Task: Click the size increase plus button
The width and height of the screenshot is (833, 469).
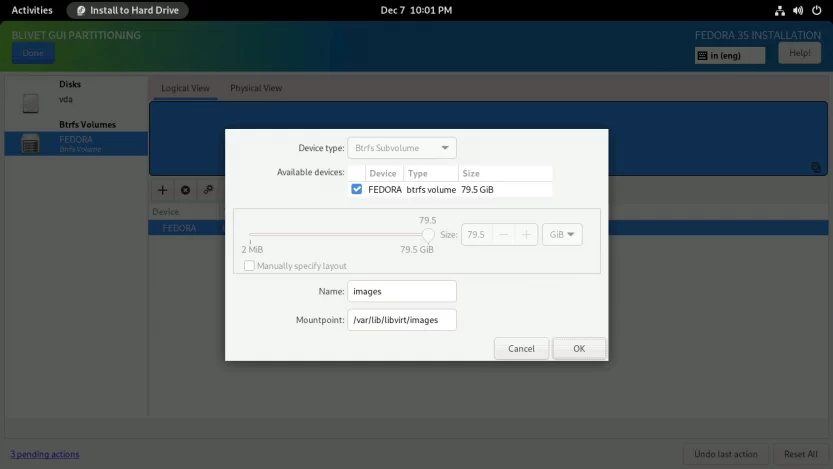Action: [526, 234]
